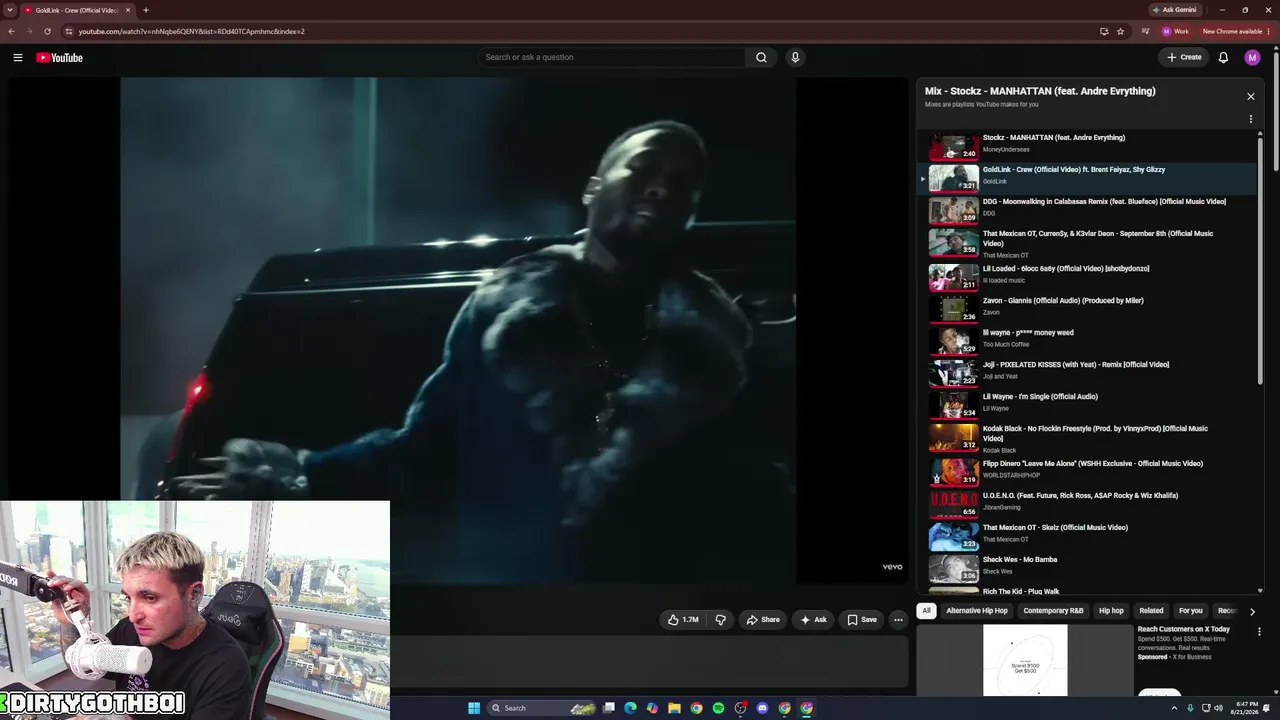Click the search magnifier button

click(761, 57)
